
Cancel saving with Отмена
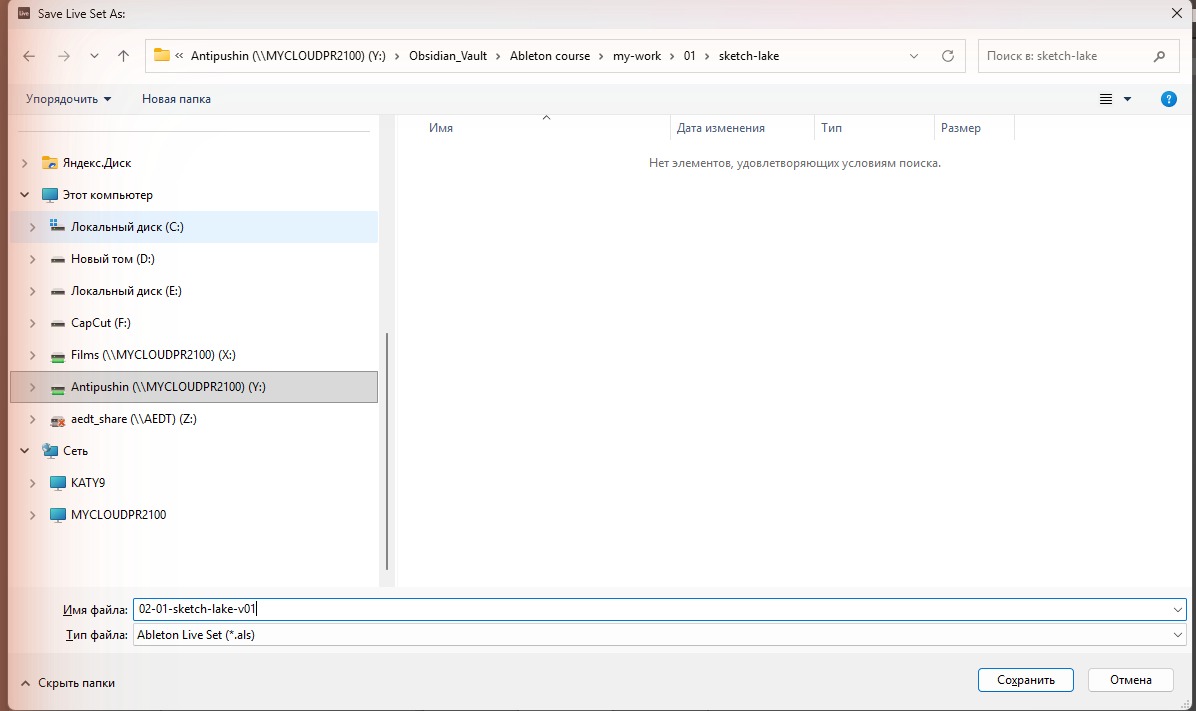(x=1130, y=680)
